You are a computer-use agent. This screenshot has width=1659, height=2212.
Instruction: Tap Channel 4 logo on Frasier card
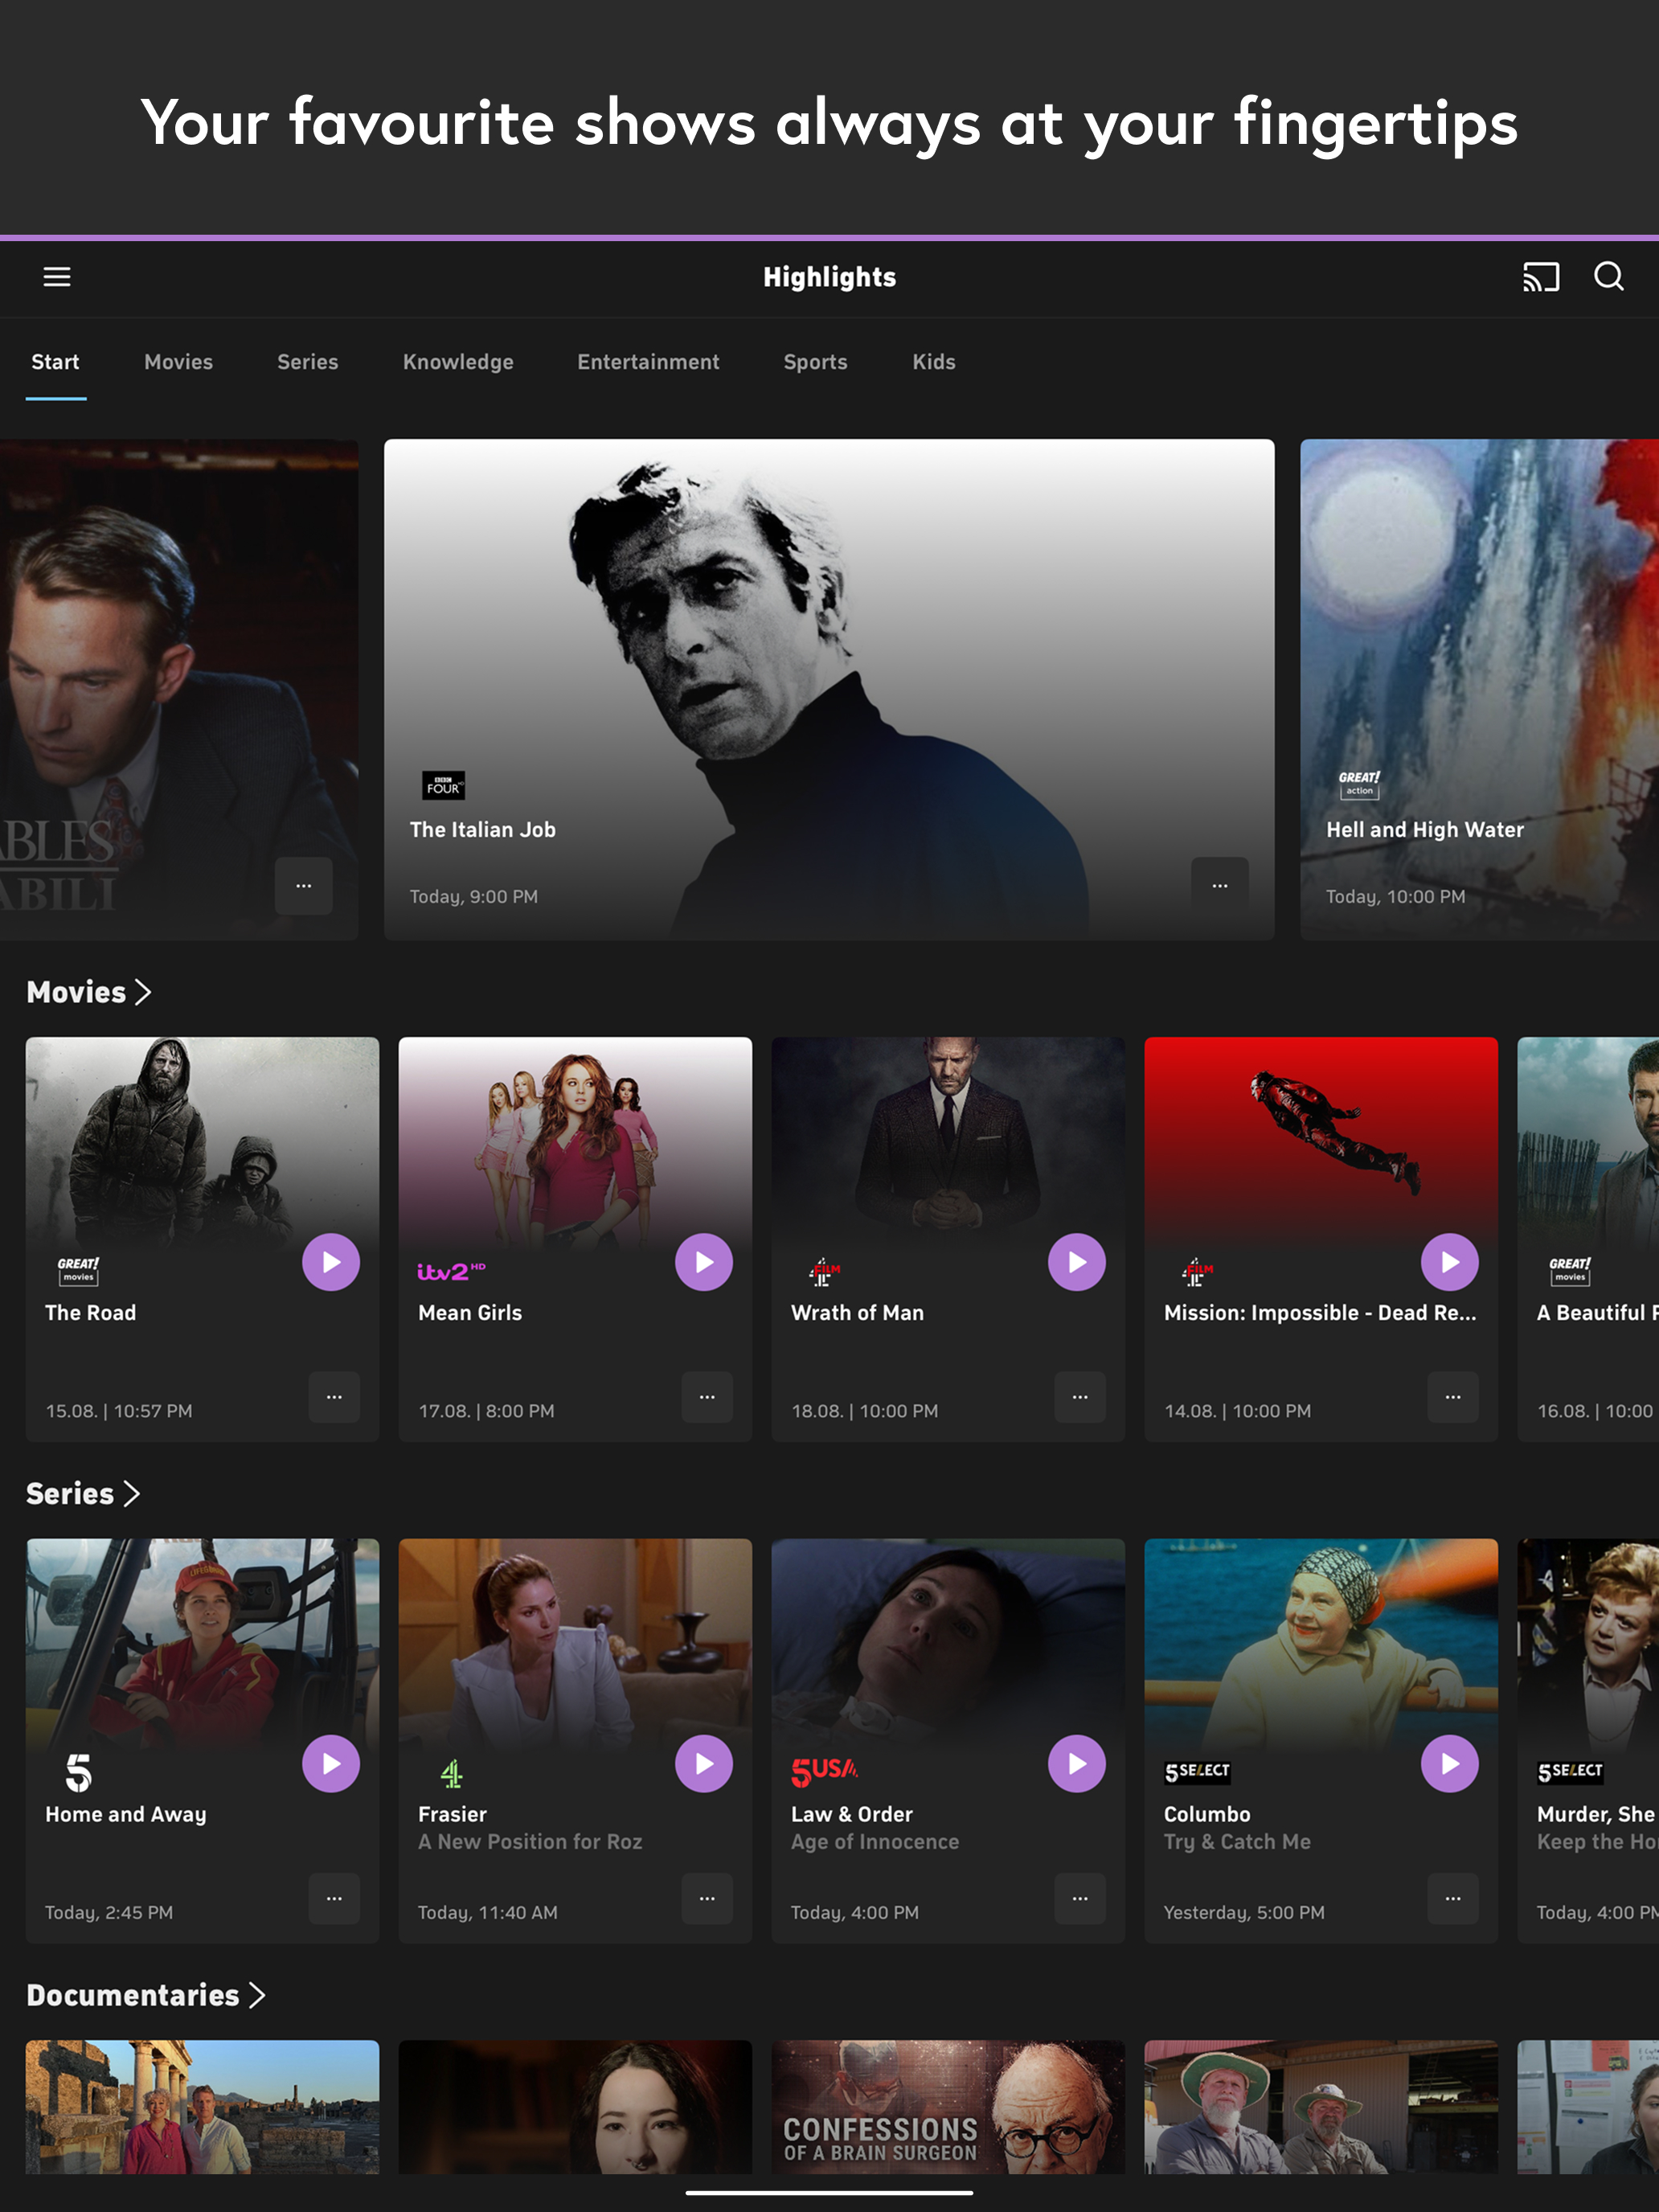(x=451, y=1773)
